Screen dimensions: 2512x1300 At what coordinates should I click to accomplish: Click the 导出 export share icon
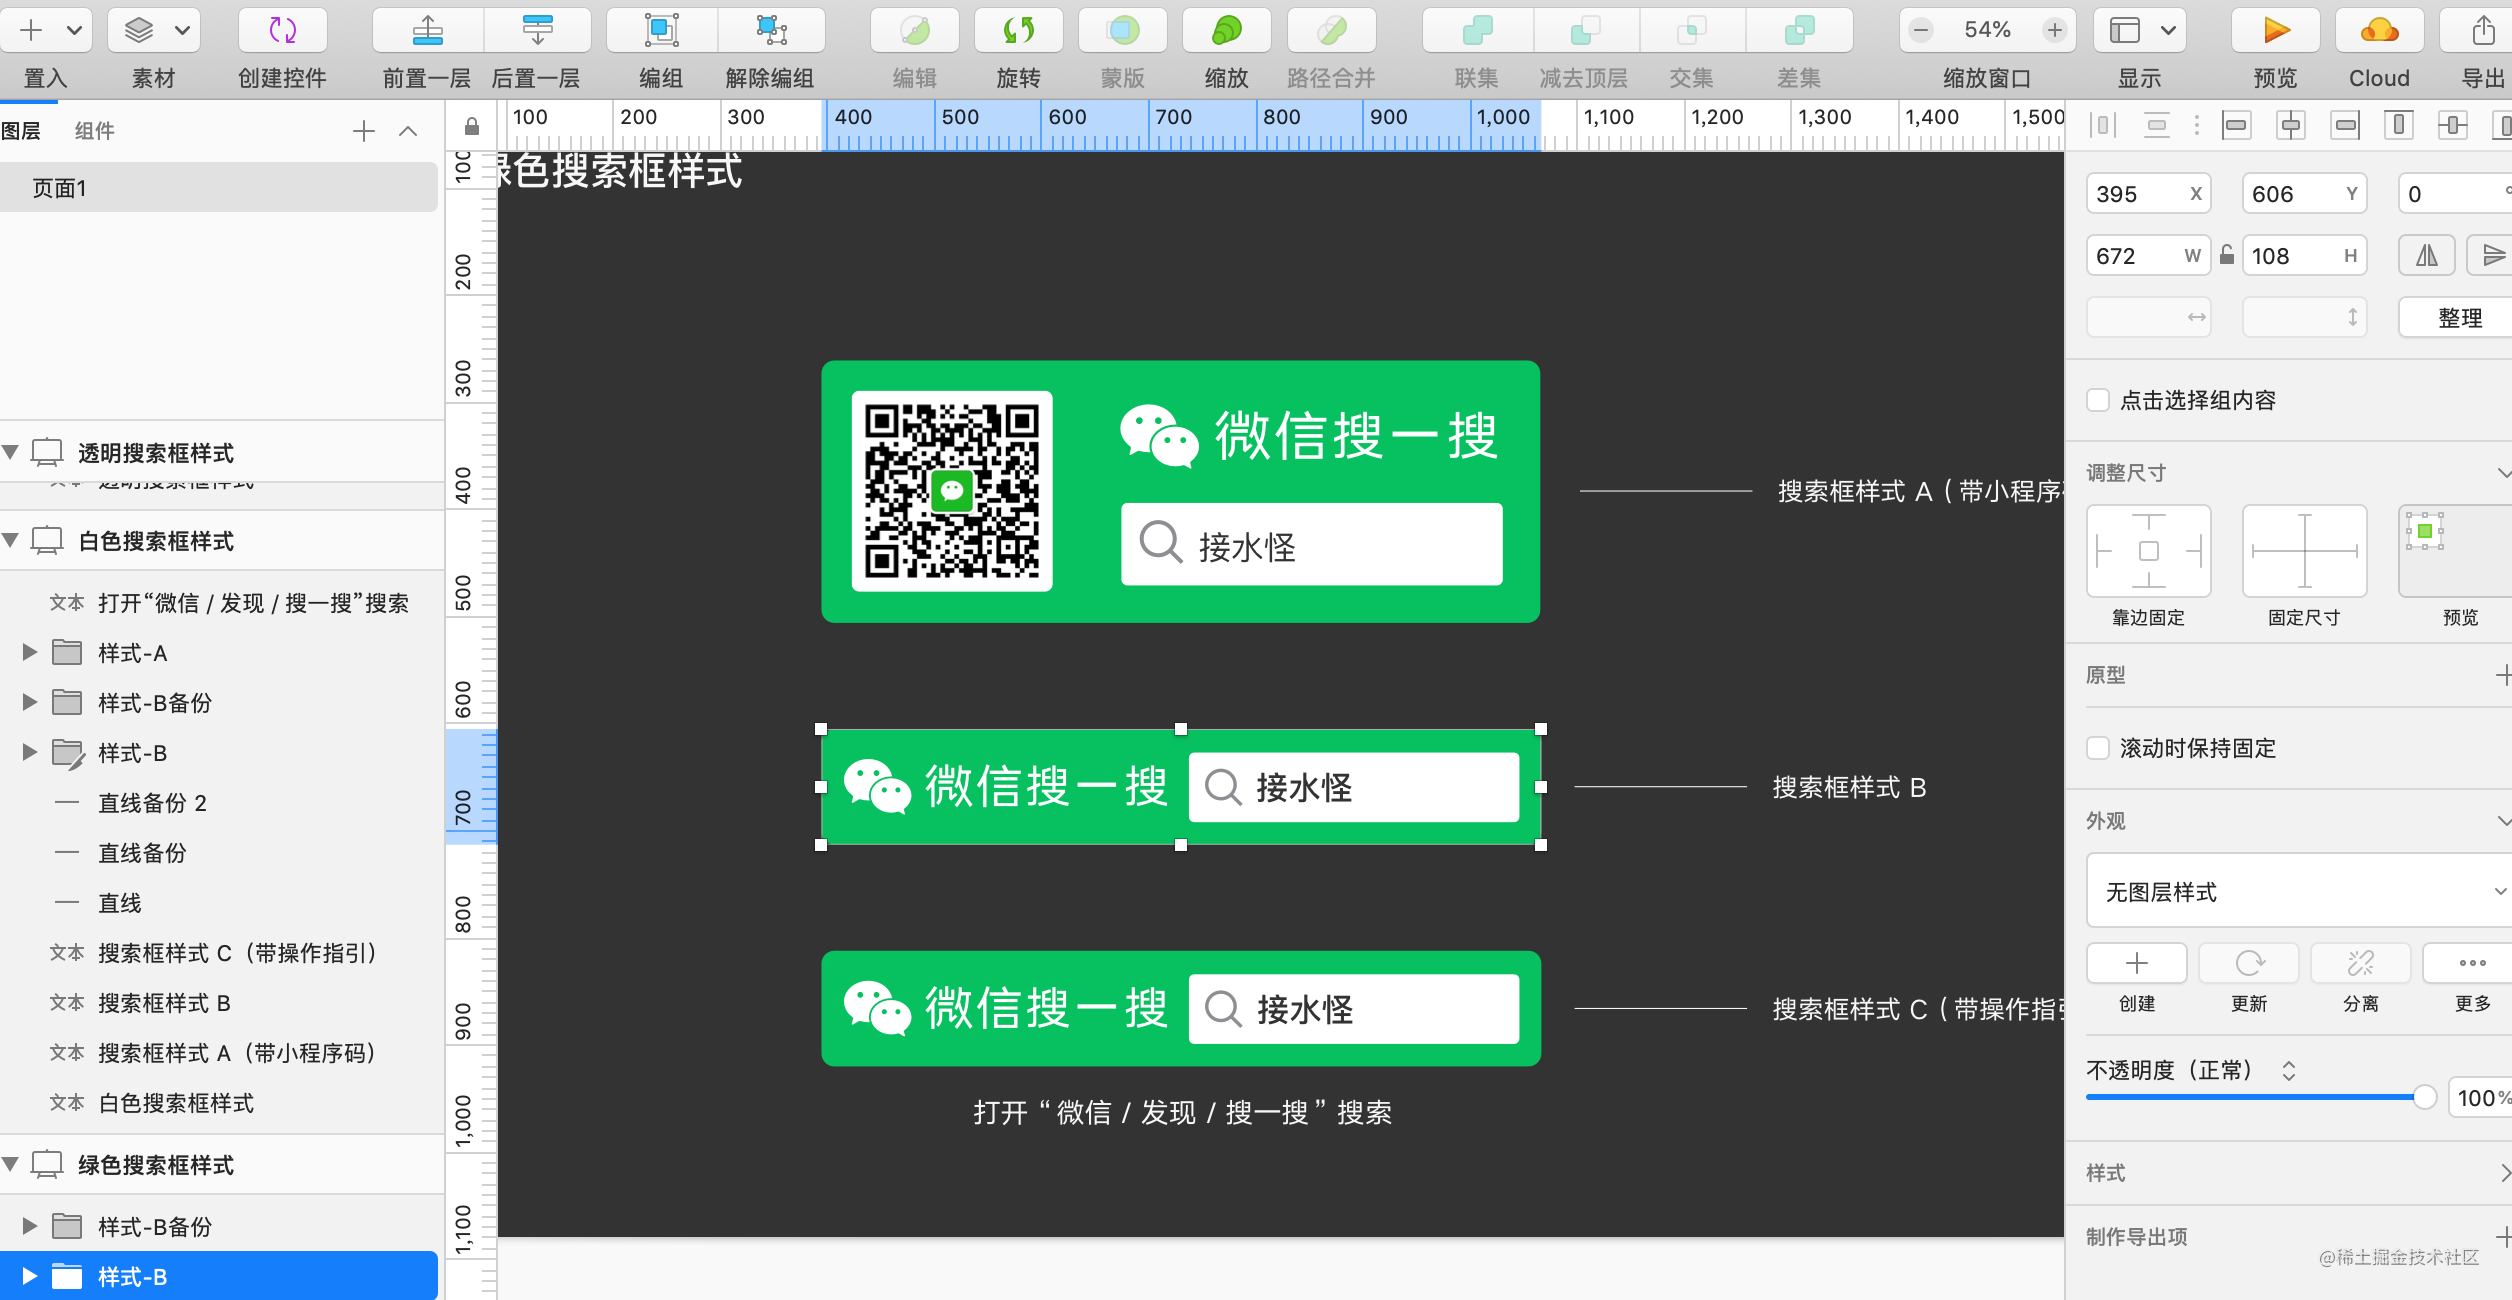(x=2483, y=30)
